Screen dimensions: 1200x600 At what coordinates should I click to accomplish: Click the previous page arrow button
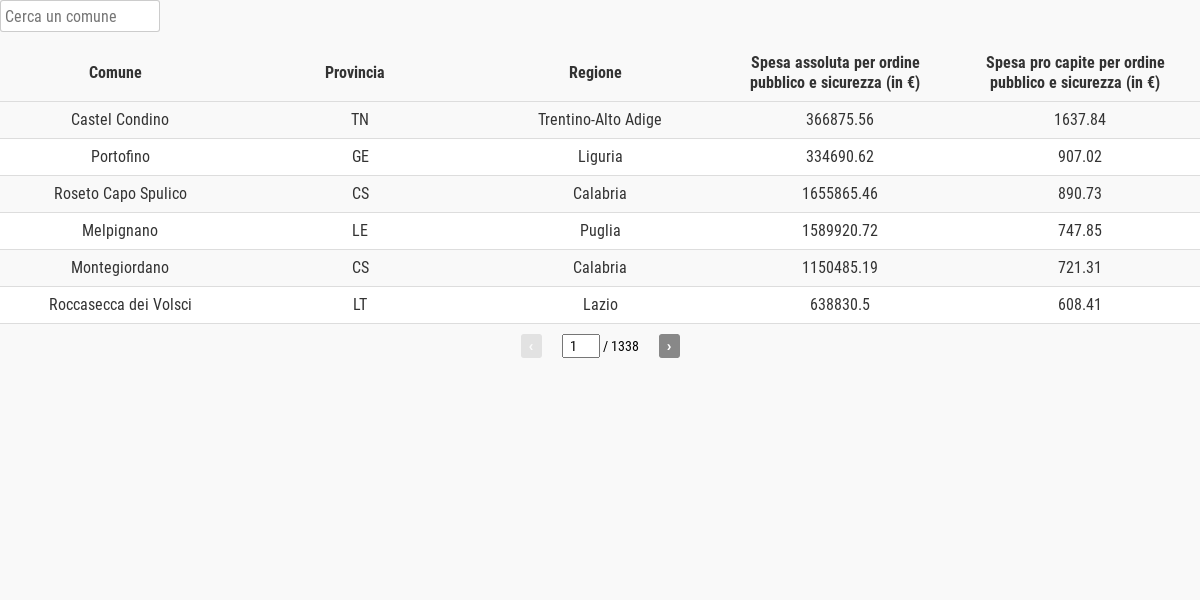531,346
